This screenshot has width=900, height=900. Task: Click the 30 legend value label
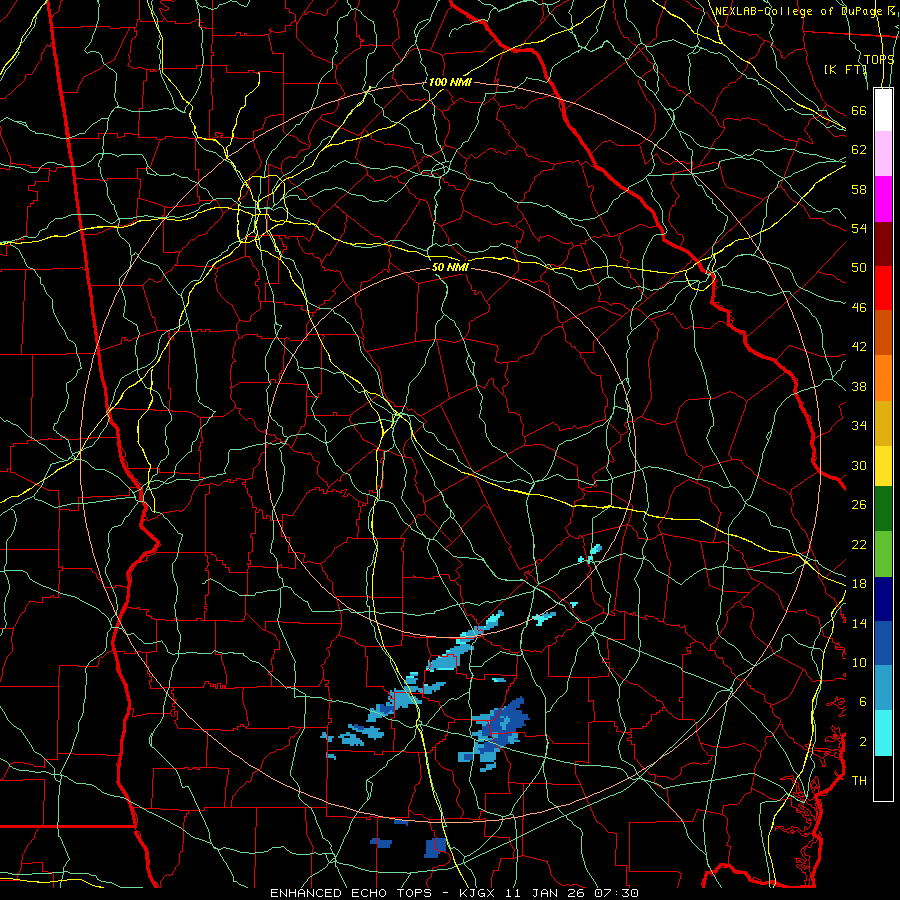click(x=859, y=465)
